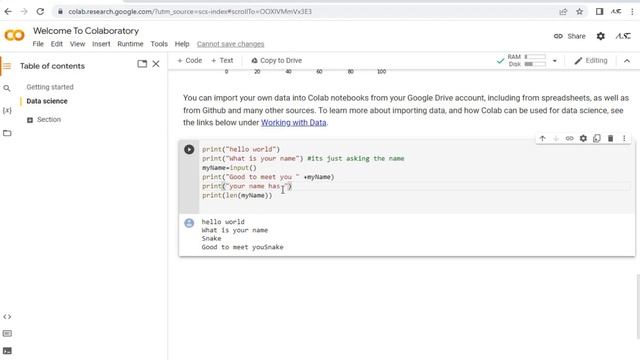
Task: Reload the browser page
Action: (x=40, y=11)
